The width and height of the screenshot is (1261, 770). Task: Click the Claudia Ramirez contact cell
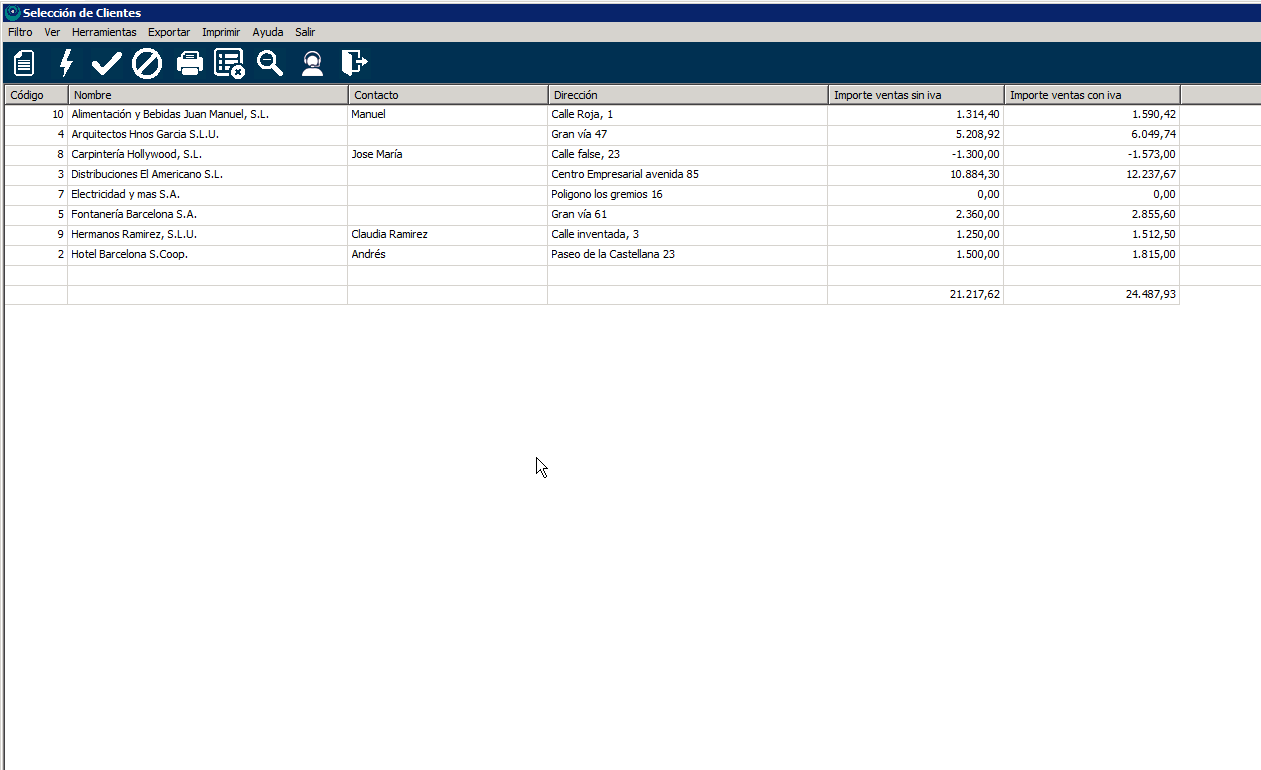coord(390,234)
